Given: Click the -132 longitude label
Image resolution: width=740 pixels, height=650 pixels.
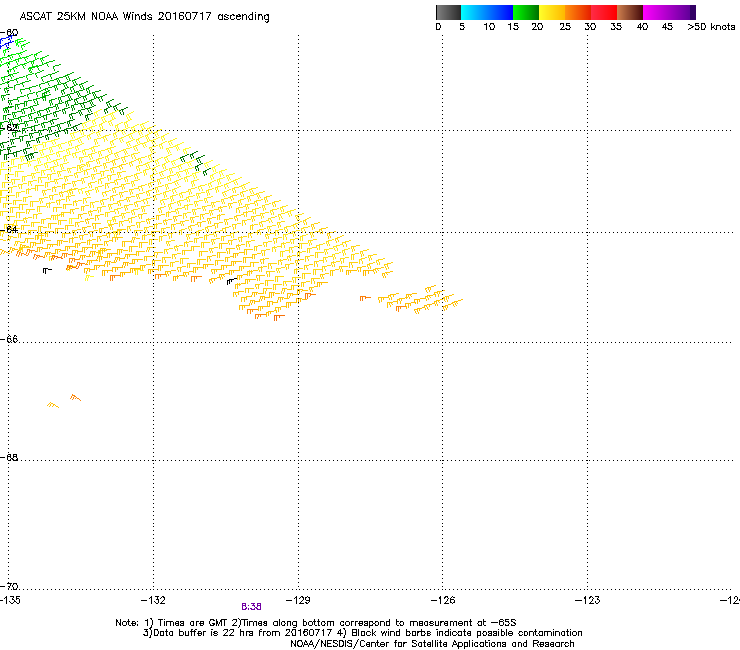Looking at the screenshot, I should [x=153, y=600].
